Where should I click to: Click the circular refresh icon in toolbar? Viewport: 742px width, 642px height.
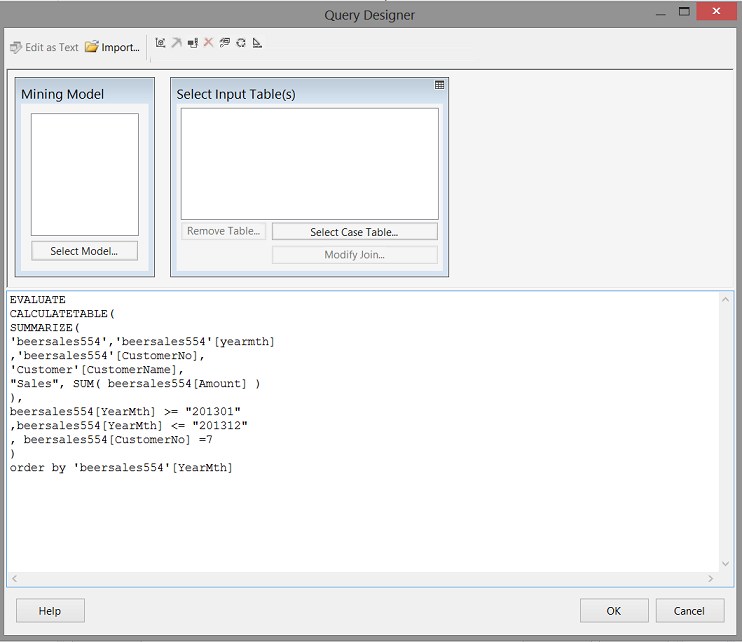pyautogui.click(x=241, y=43)
